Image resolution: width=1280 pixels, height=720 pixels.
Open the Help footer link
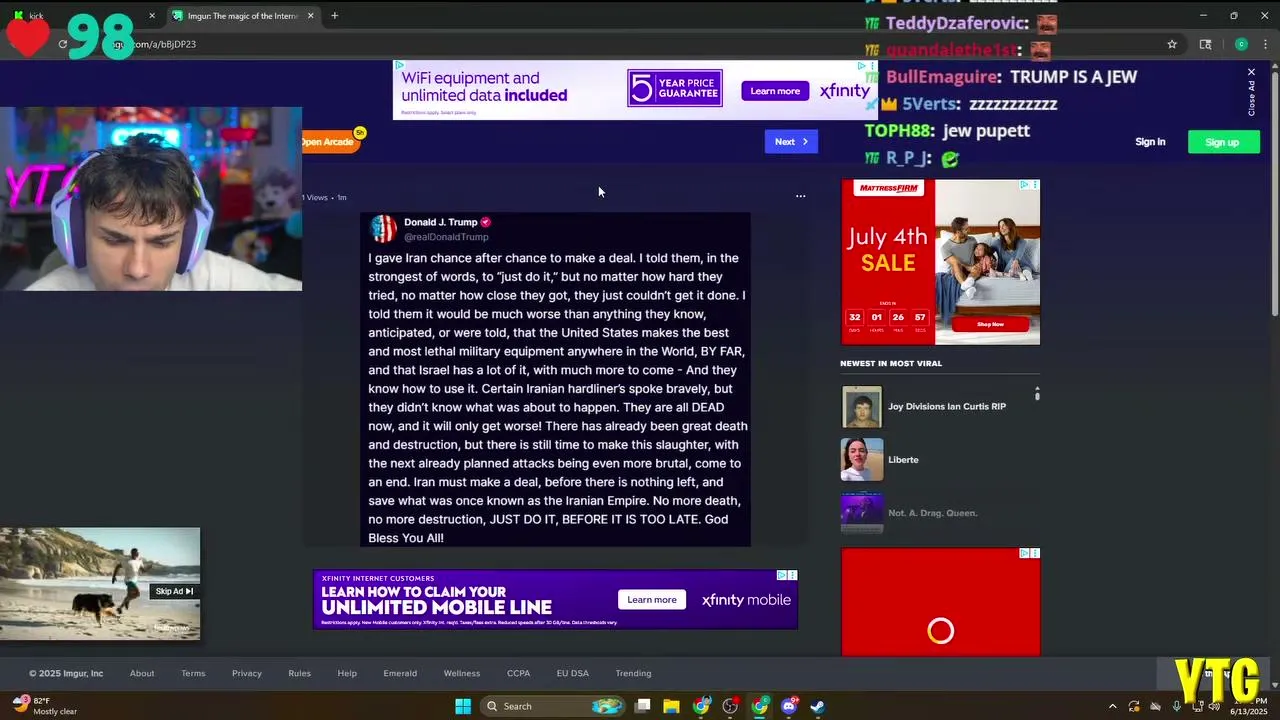pyautogui.click(x=347, y=673)
